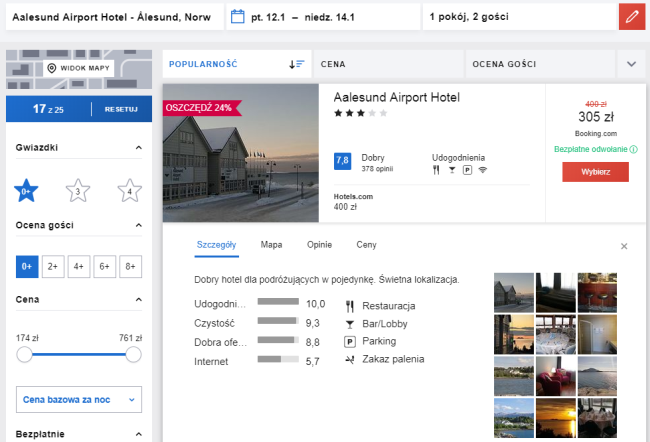
Task: Select guest rating 0+ filter
Action: [x=27, y=266]
